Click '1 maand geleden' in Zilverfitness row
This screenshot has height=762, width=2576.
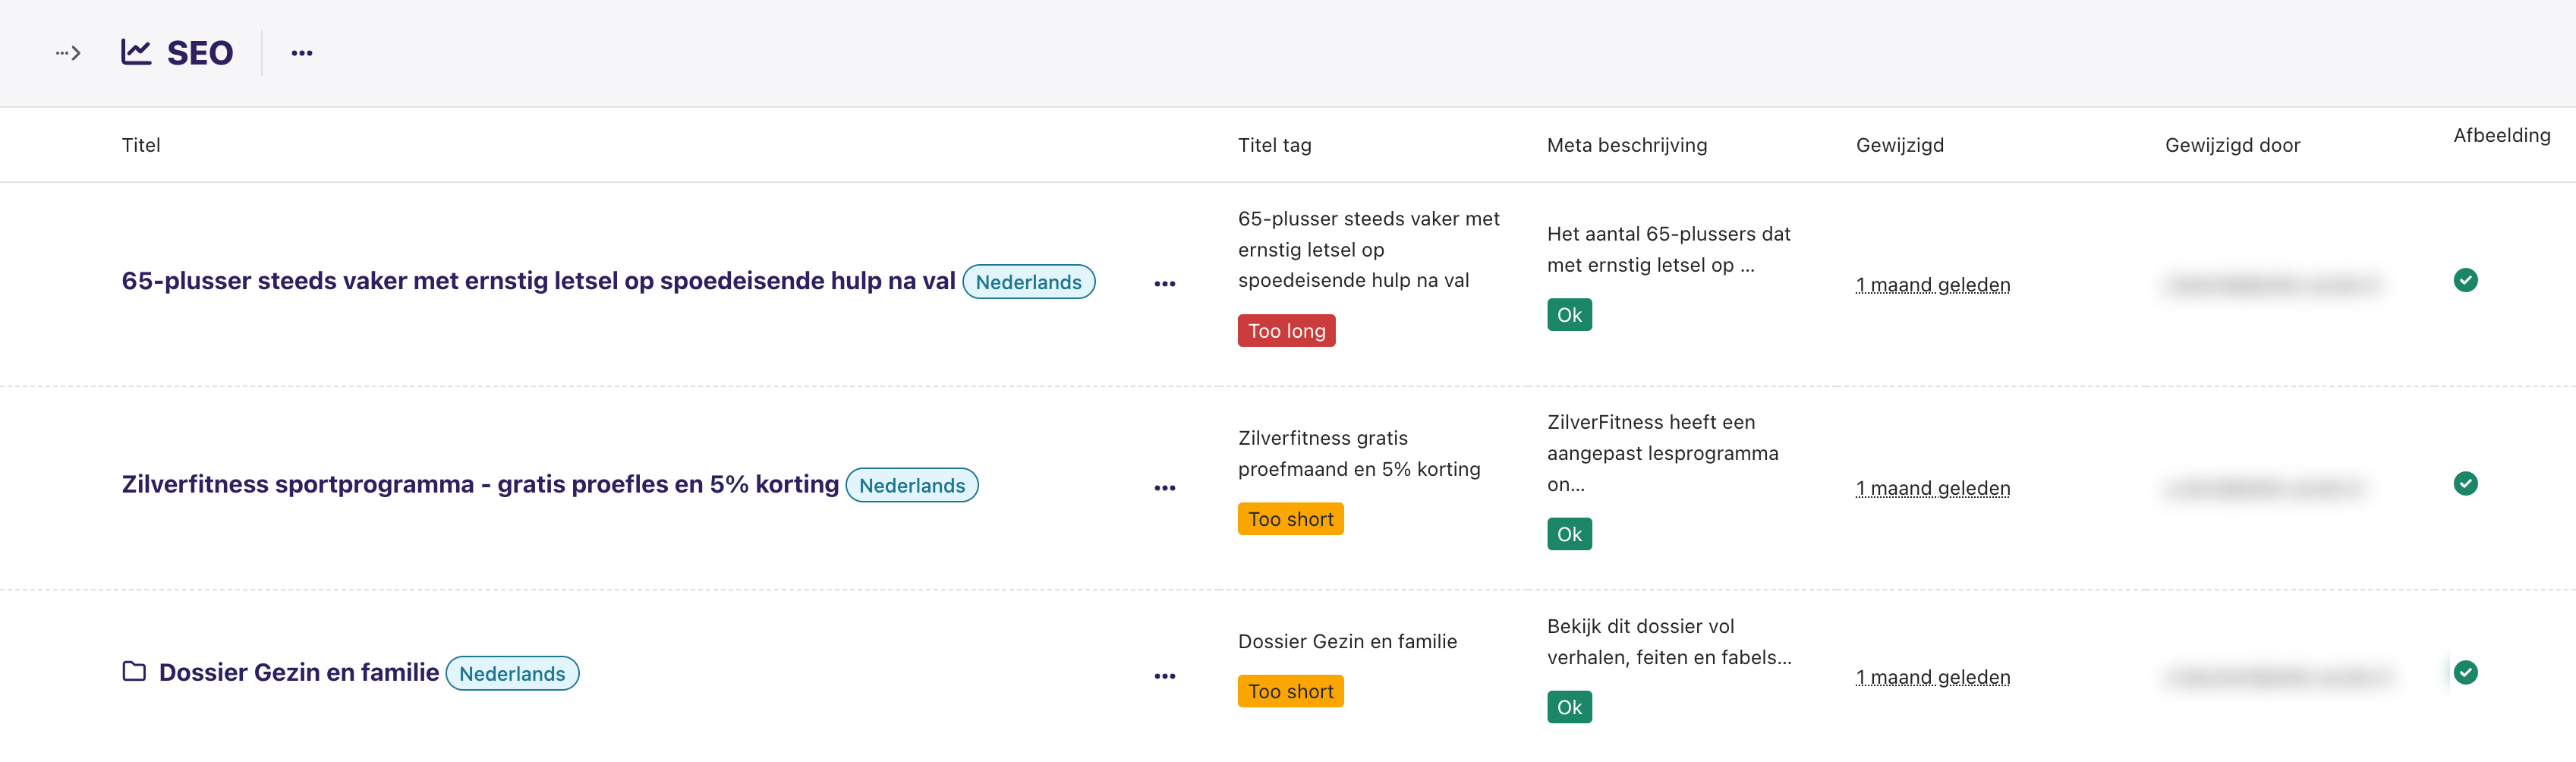pos(1932,488)
